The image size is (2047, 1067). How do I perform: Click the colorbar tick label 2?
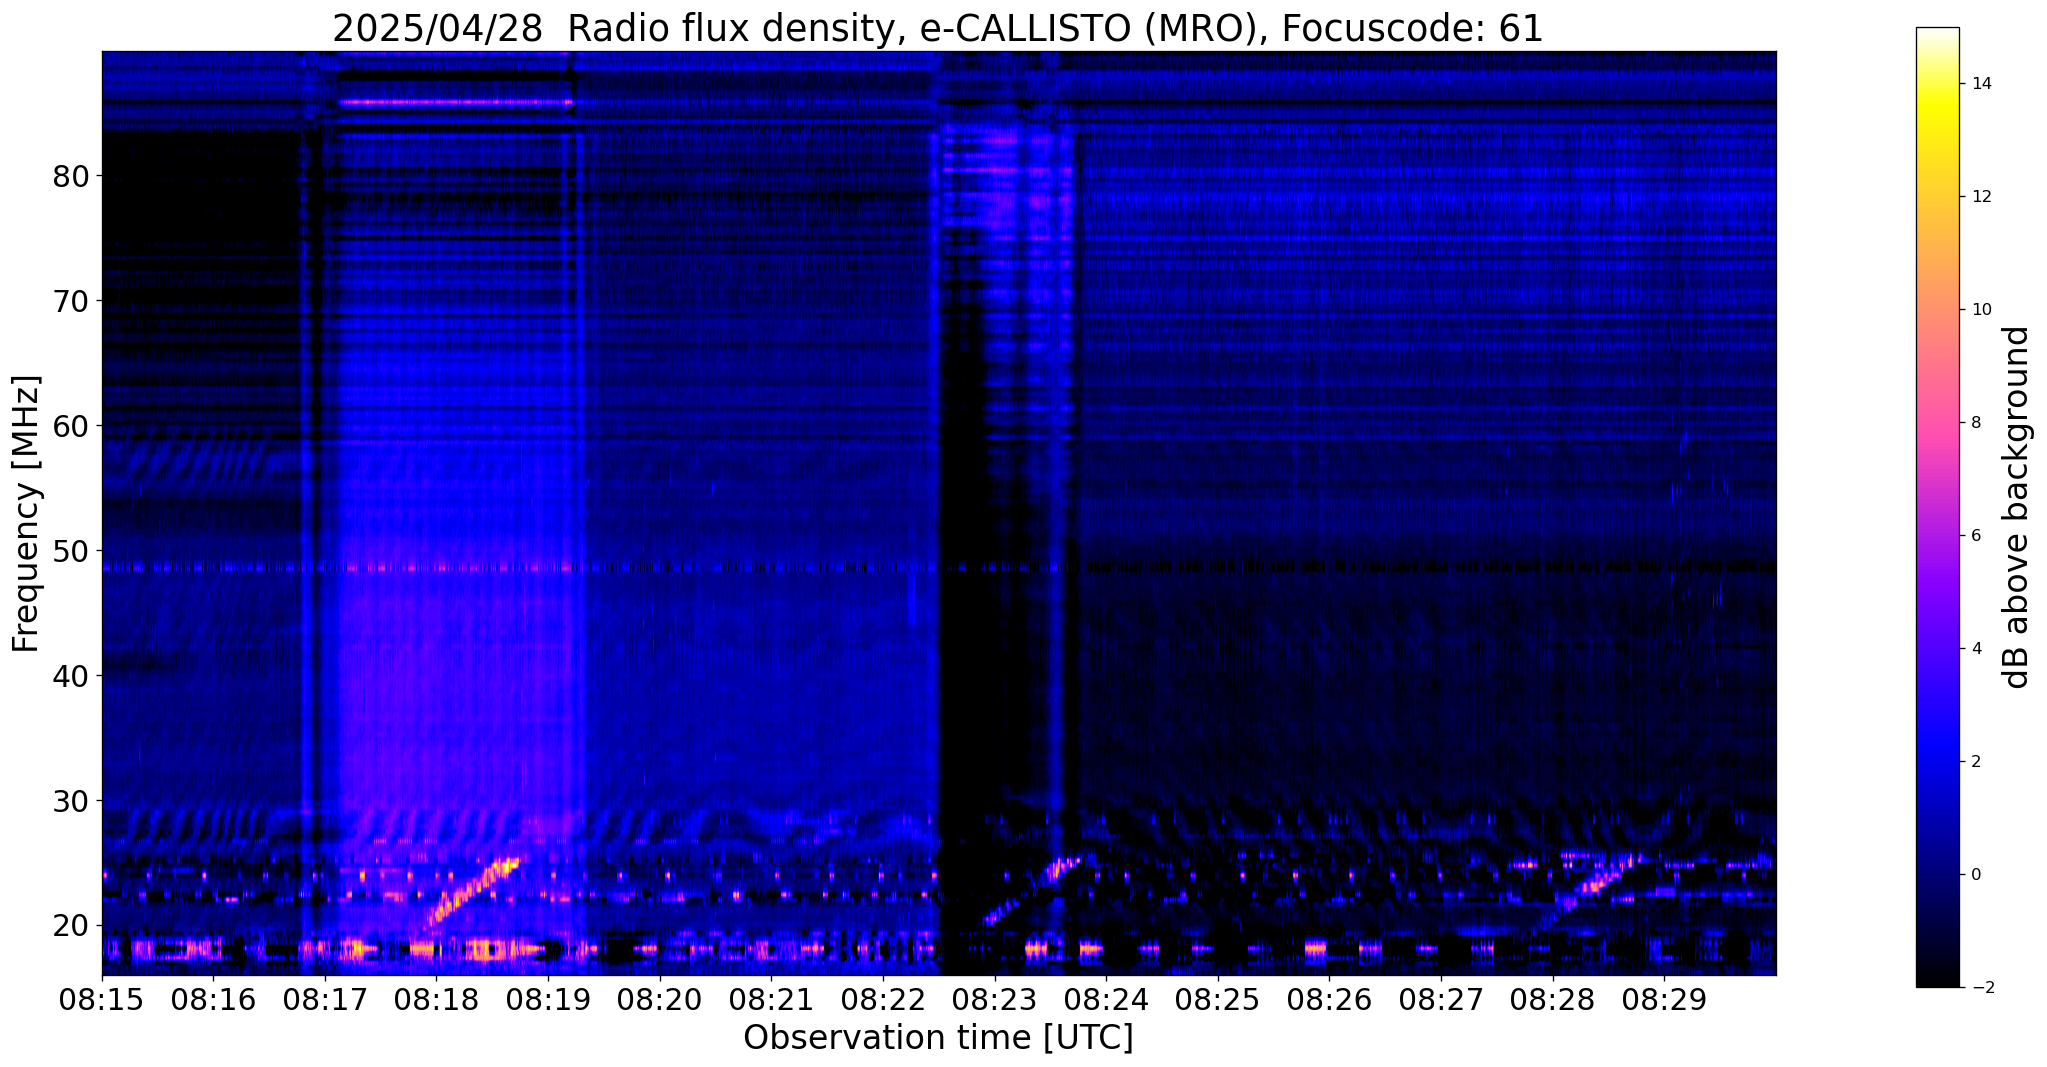click(1974, 762)
